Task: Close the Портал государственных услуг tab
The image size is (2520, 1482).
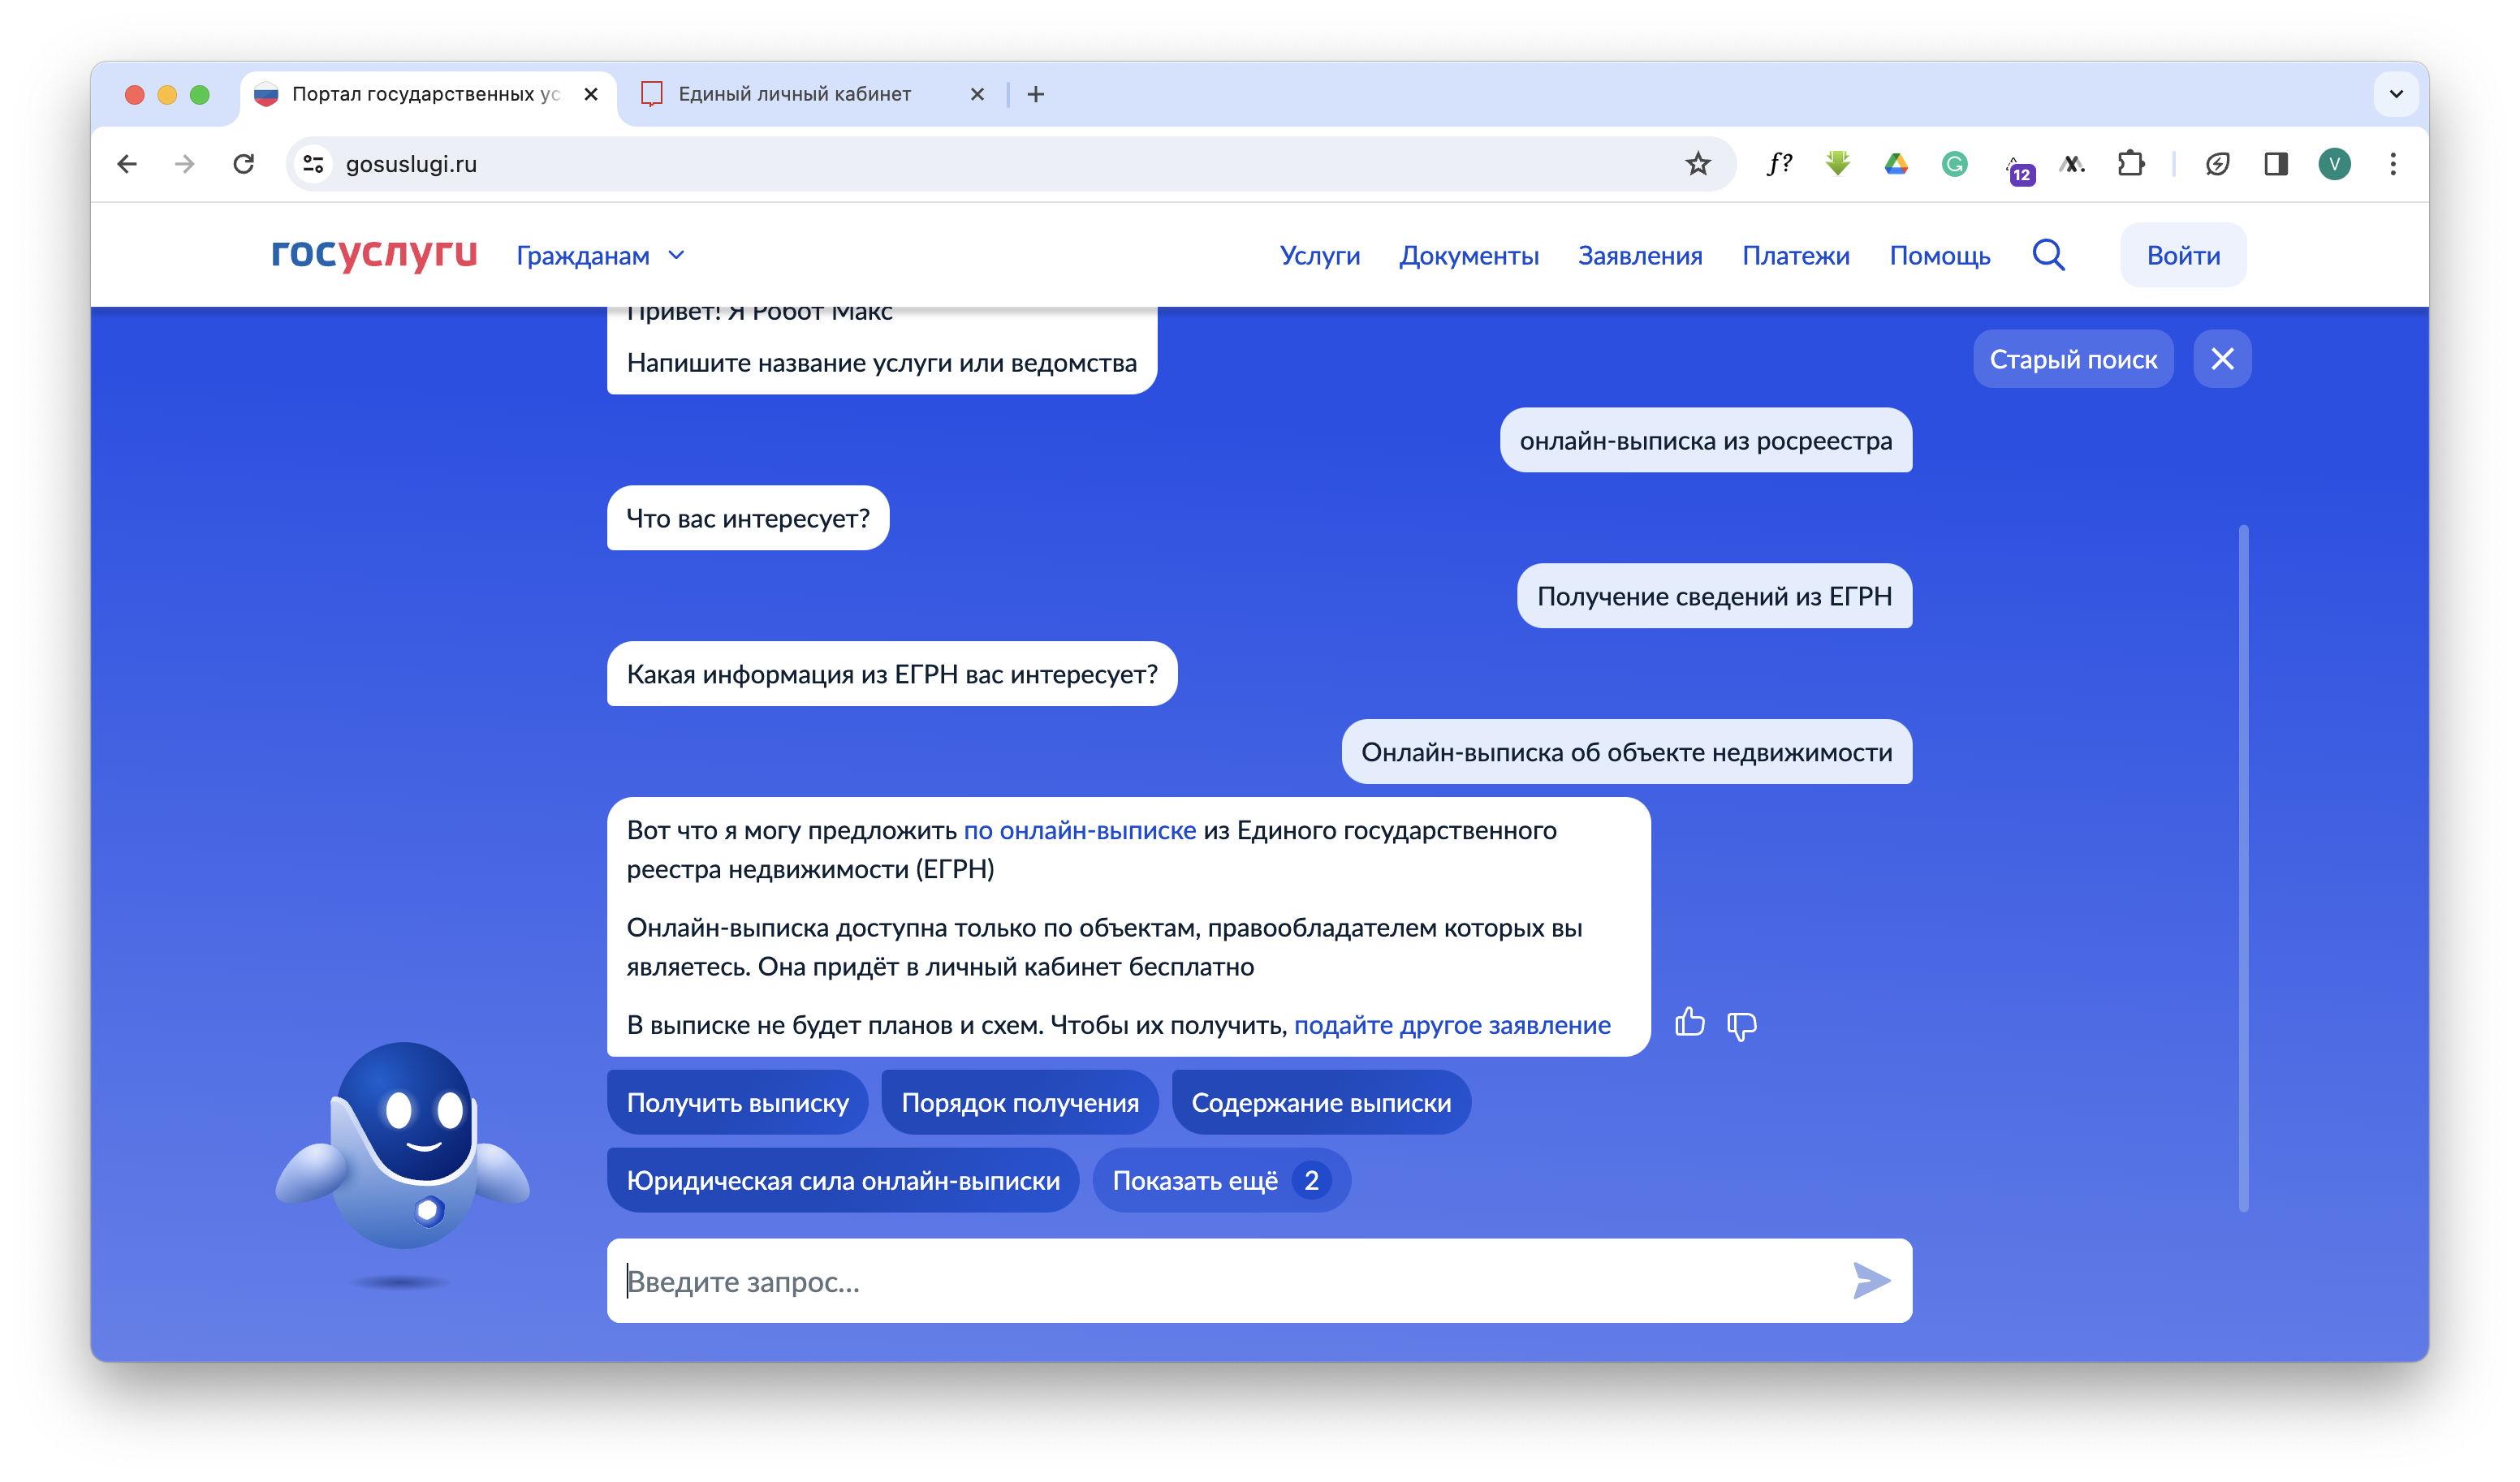Action: click(x=591, y=94)
